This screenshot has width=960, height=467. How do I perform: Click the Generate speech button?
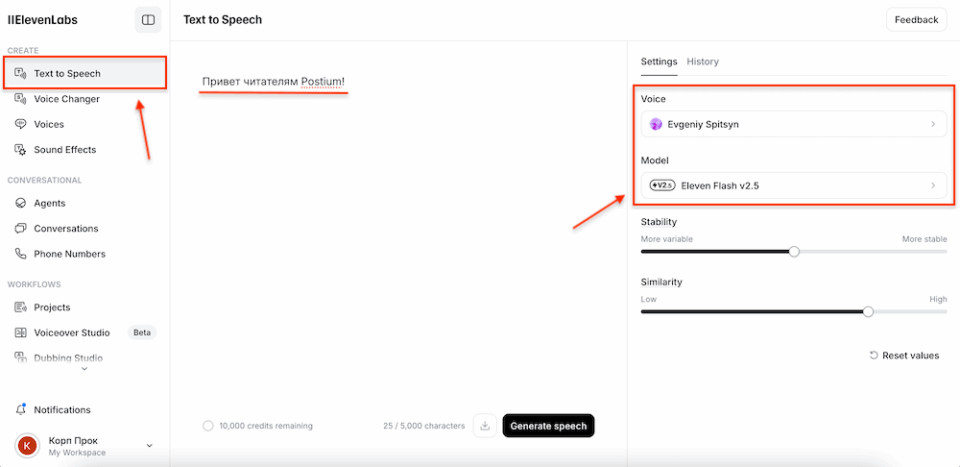pos(549,426)
